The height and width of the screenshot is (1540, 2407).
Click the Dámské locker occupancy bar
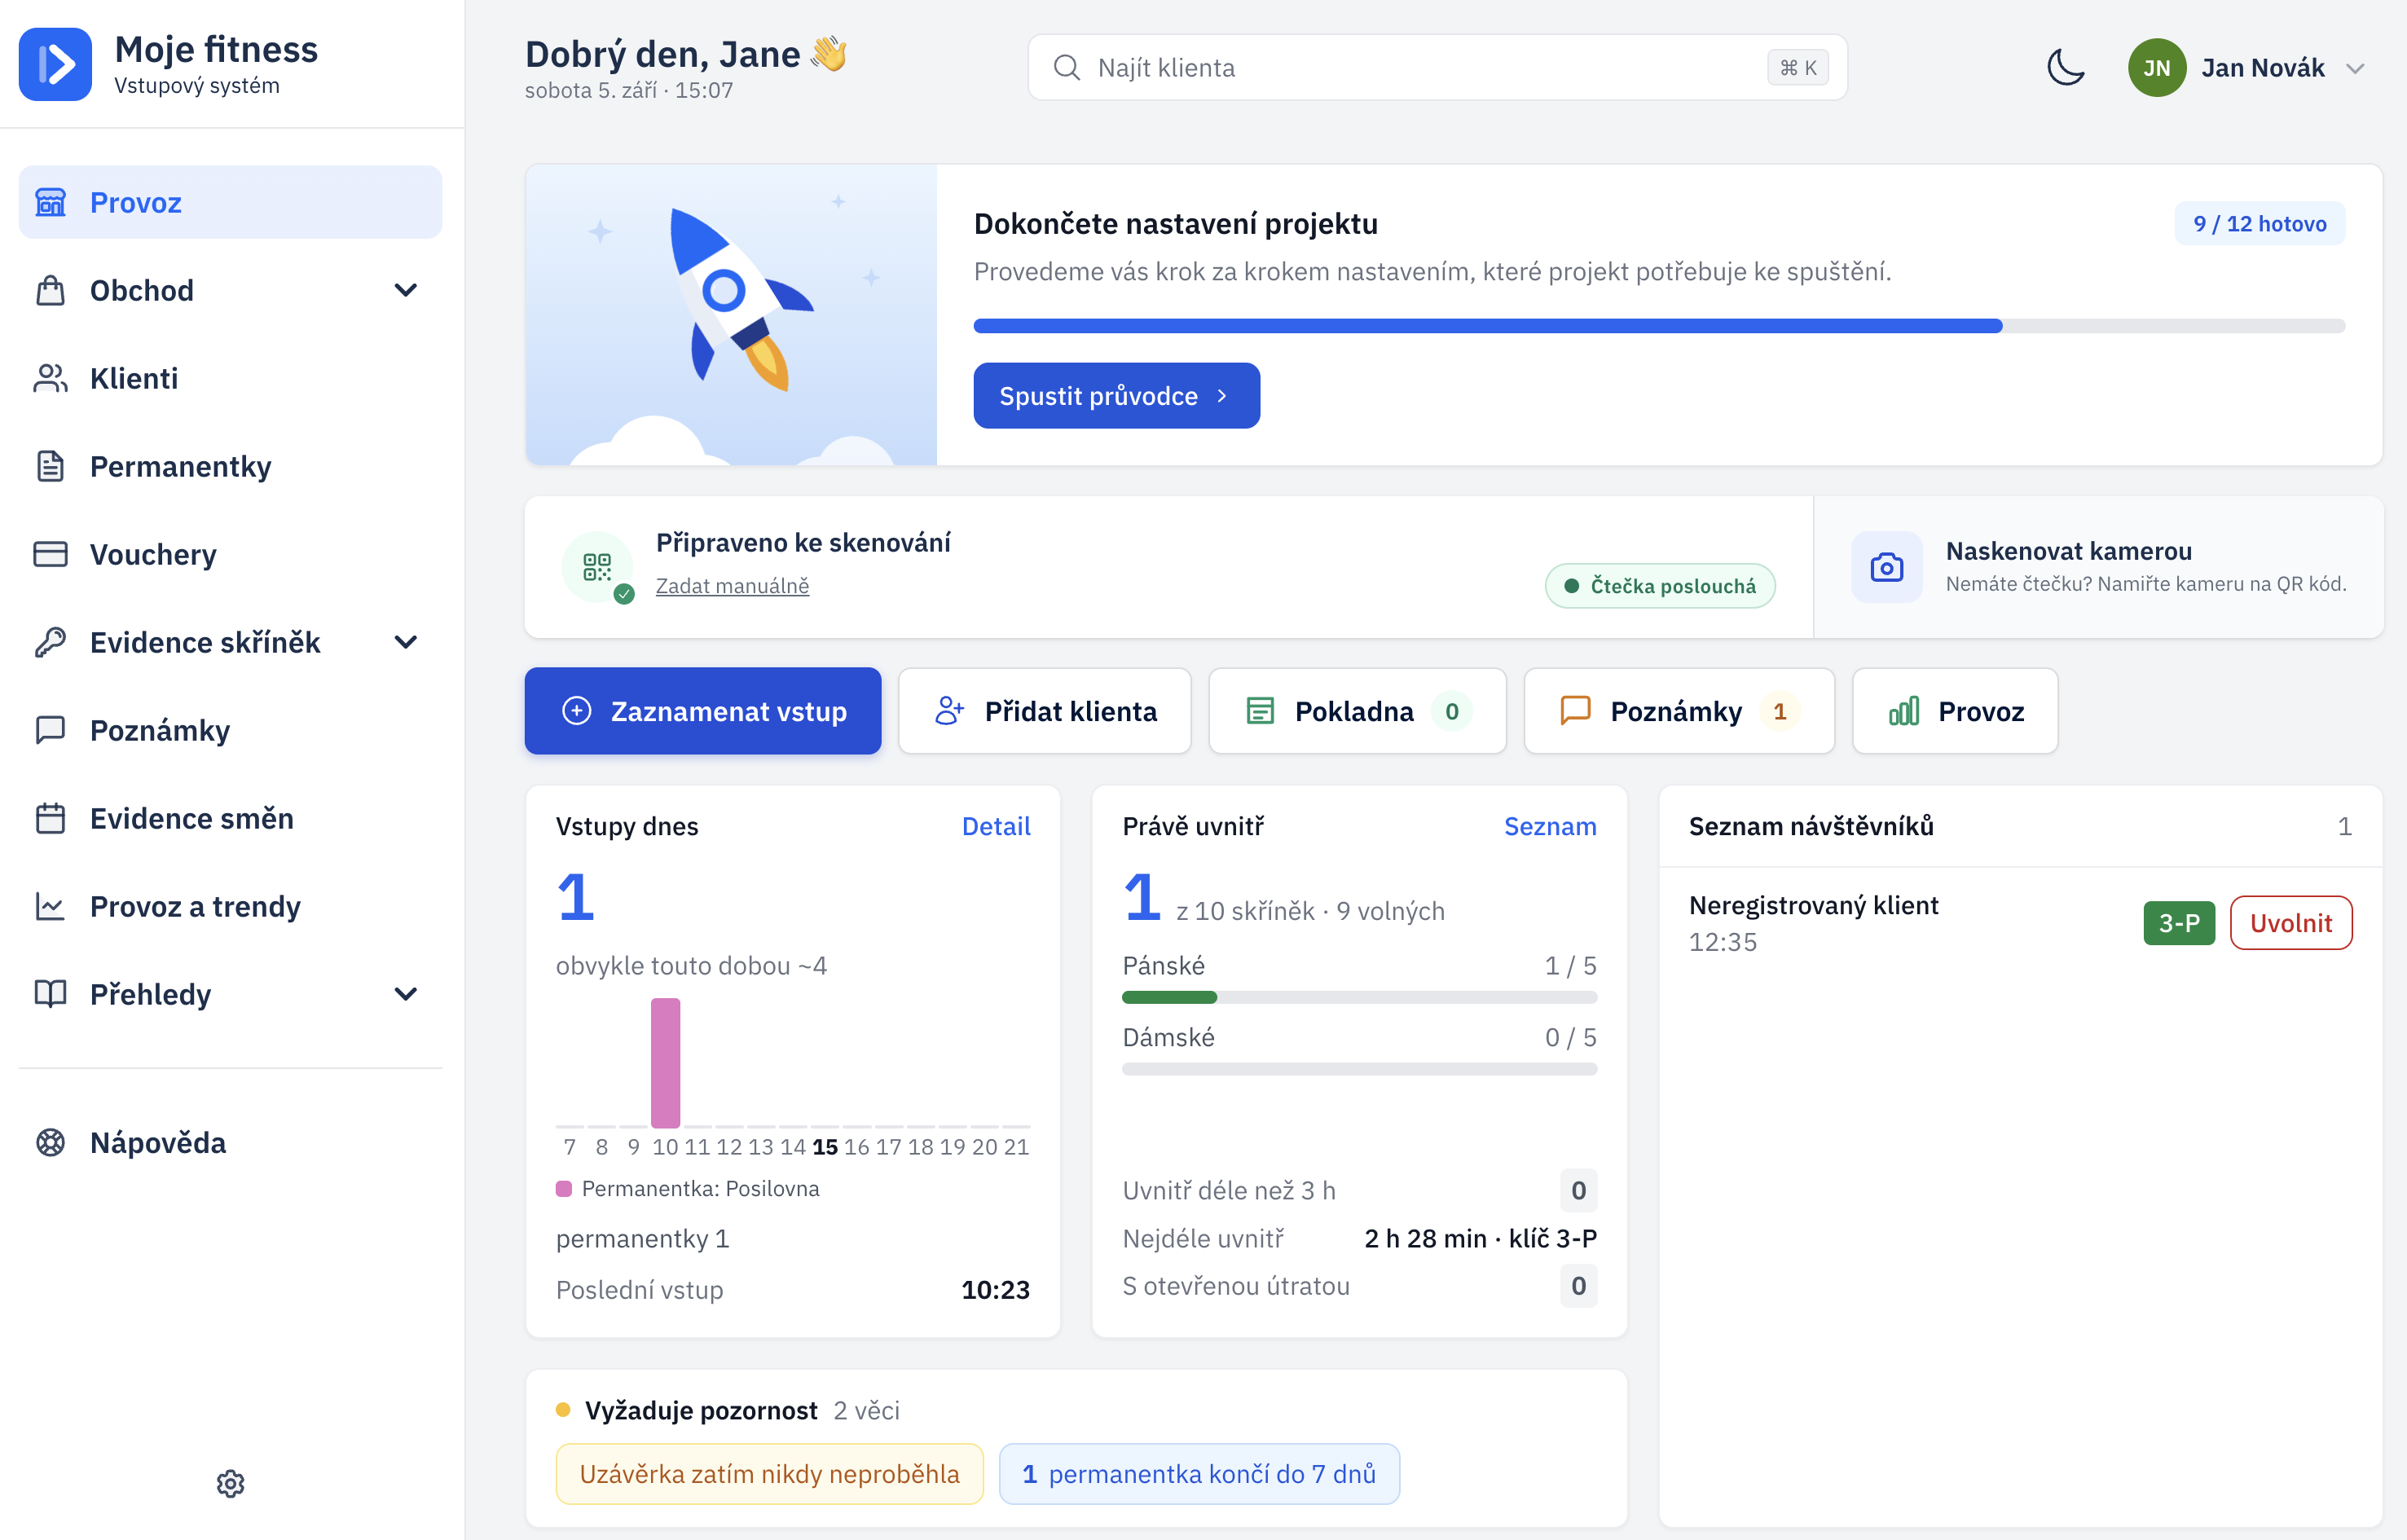tap(1359, 1069)
